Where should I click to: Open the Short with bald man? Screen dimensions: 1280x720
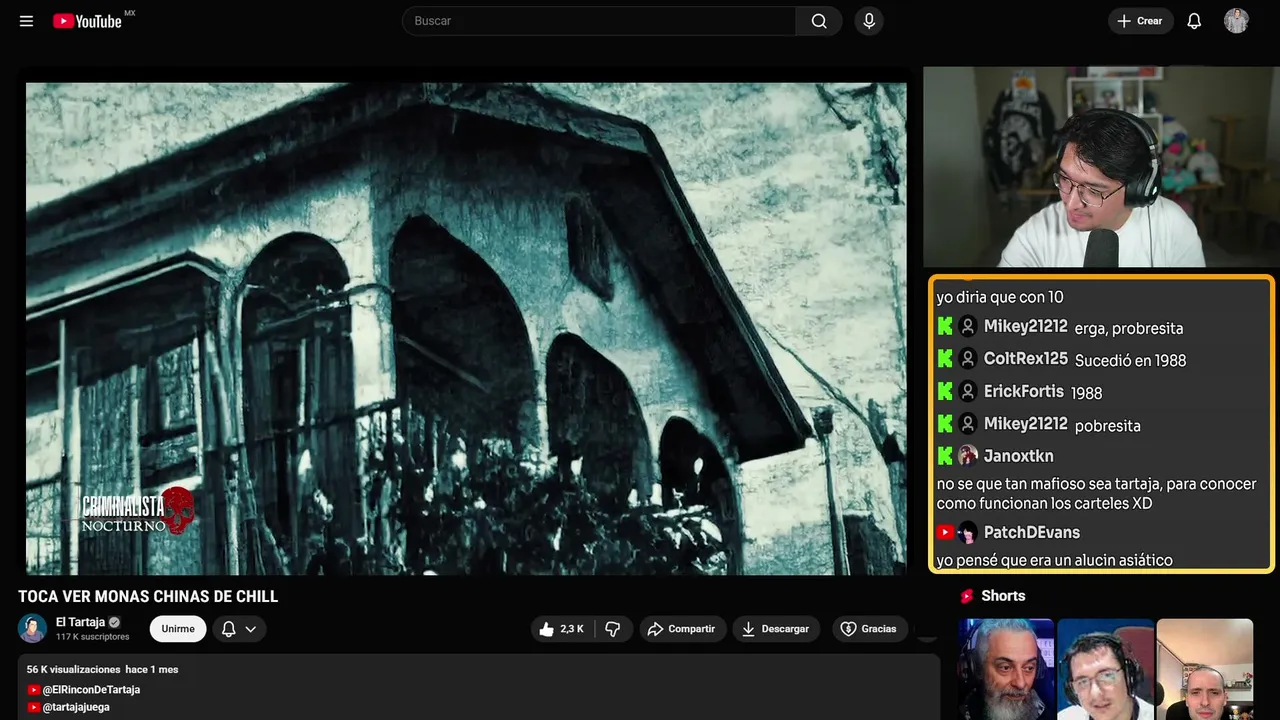(1204, 669)
